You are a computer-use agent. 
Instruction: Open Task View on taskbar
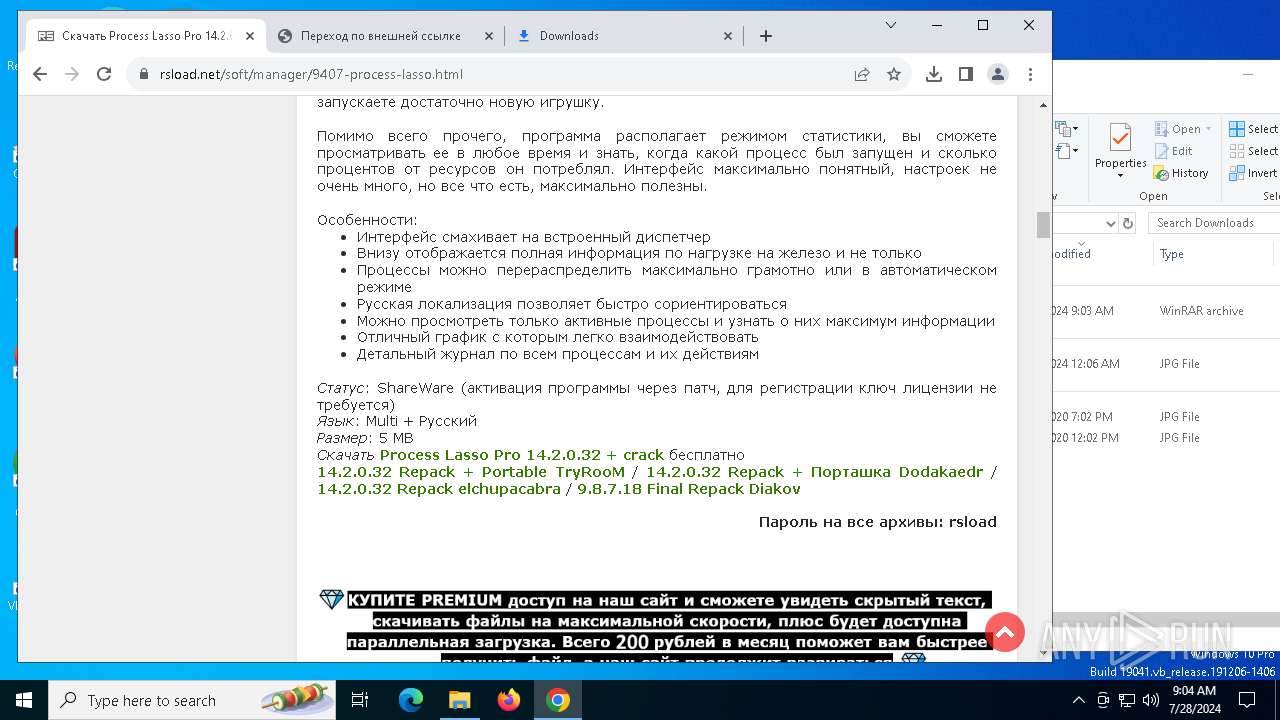tap(361, 700)
